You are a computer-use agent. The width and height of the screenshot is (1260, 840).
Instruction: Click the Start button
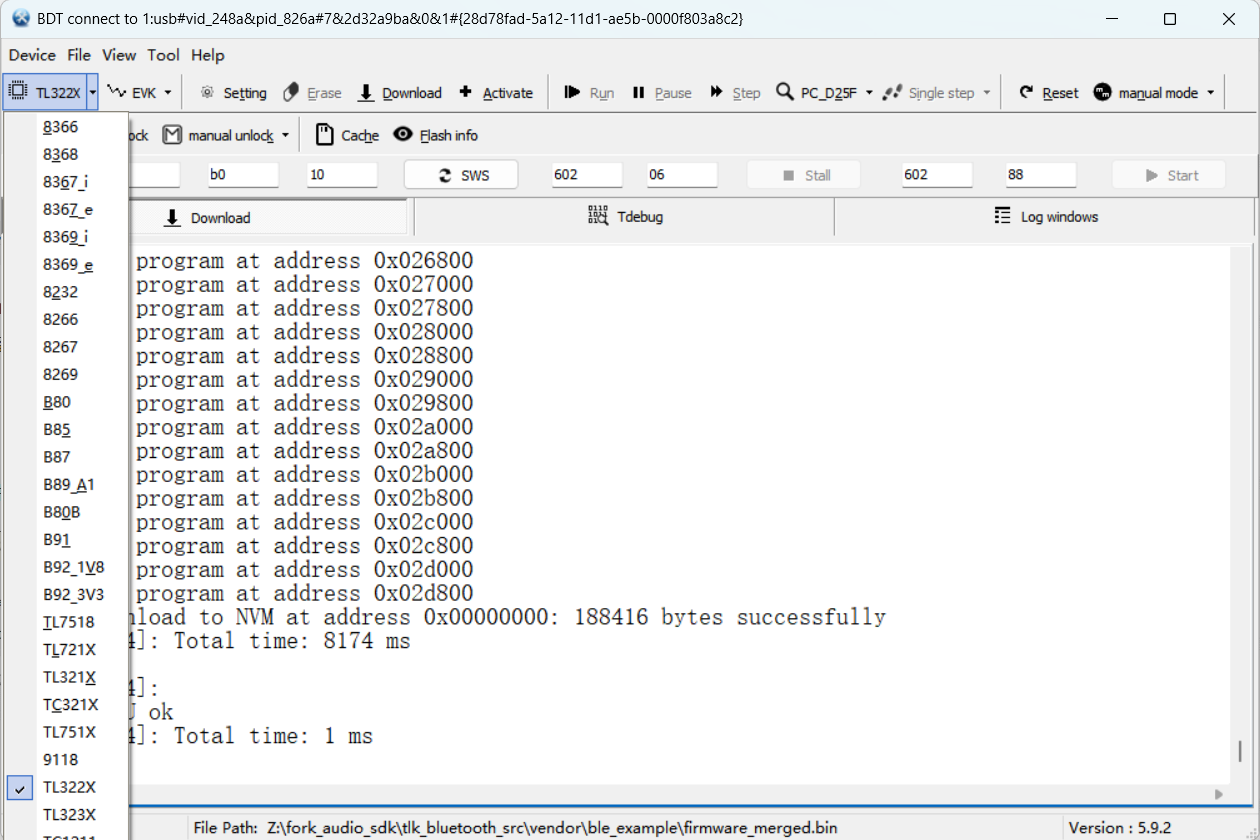click(1169, 175)
